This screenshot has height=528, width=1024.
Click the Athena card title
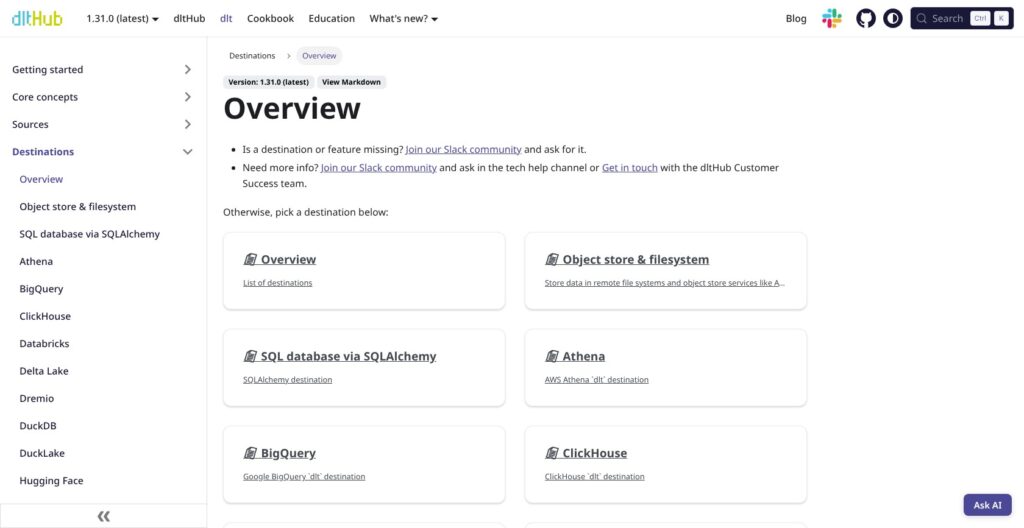(584, 356)
